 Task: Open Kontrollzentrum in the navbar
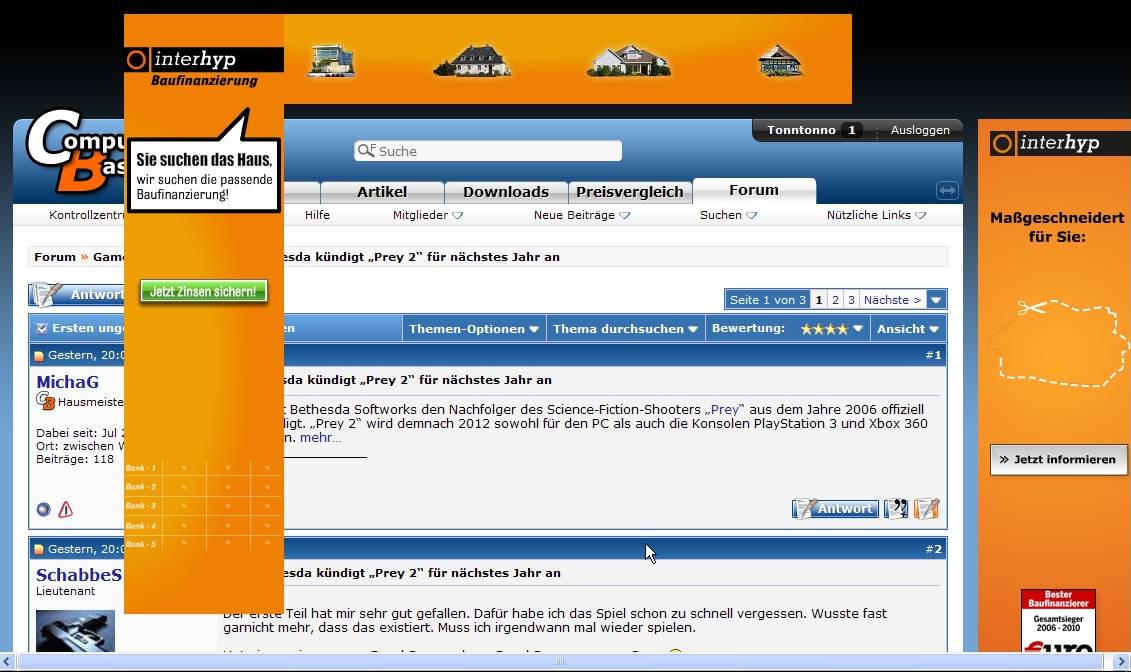click(x=87, y=215)
